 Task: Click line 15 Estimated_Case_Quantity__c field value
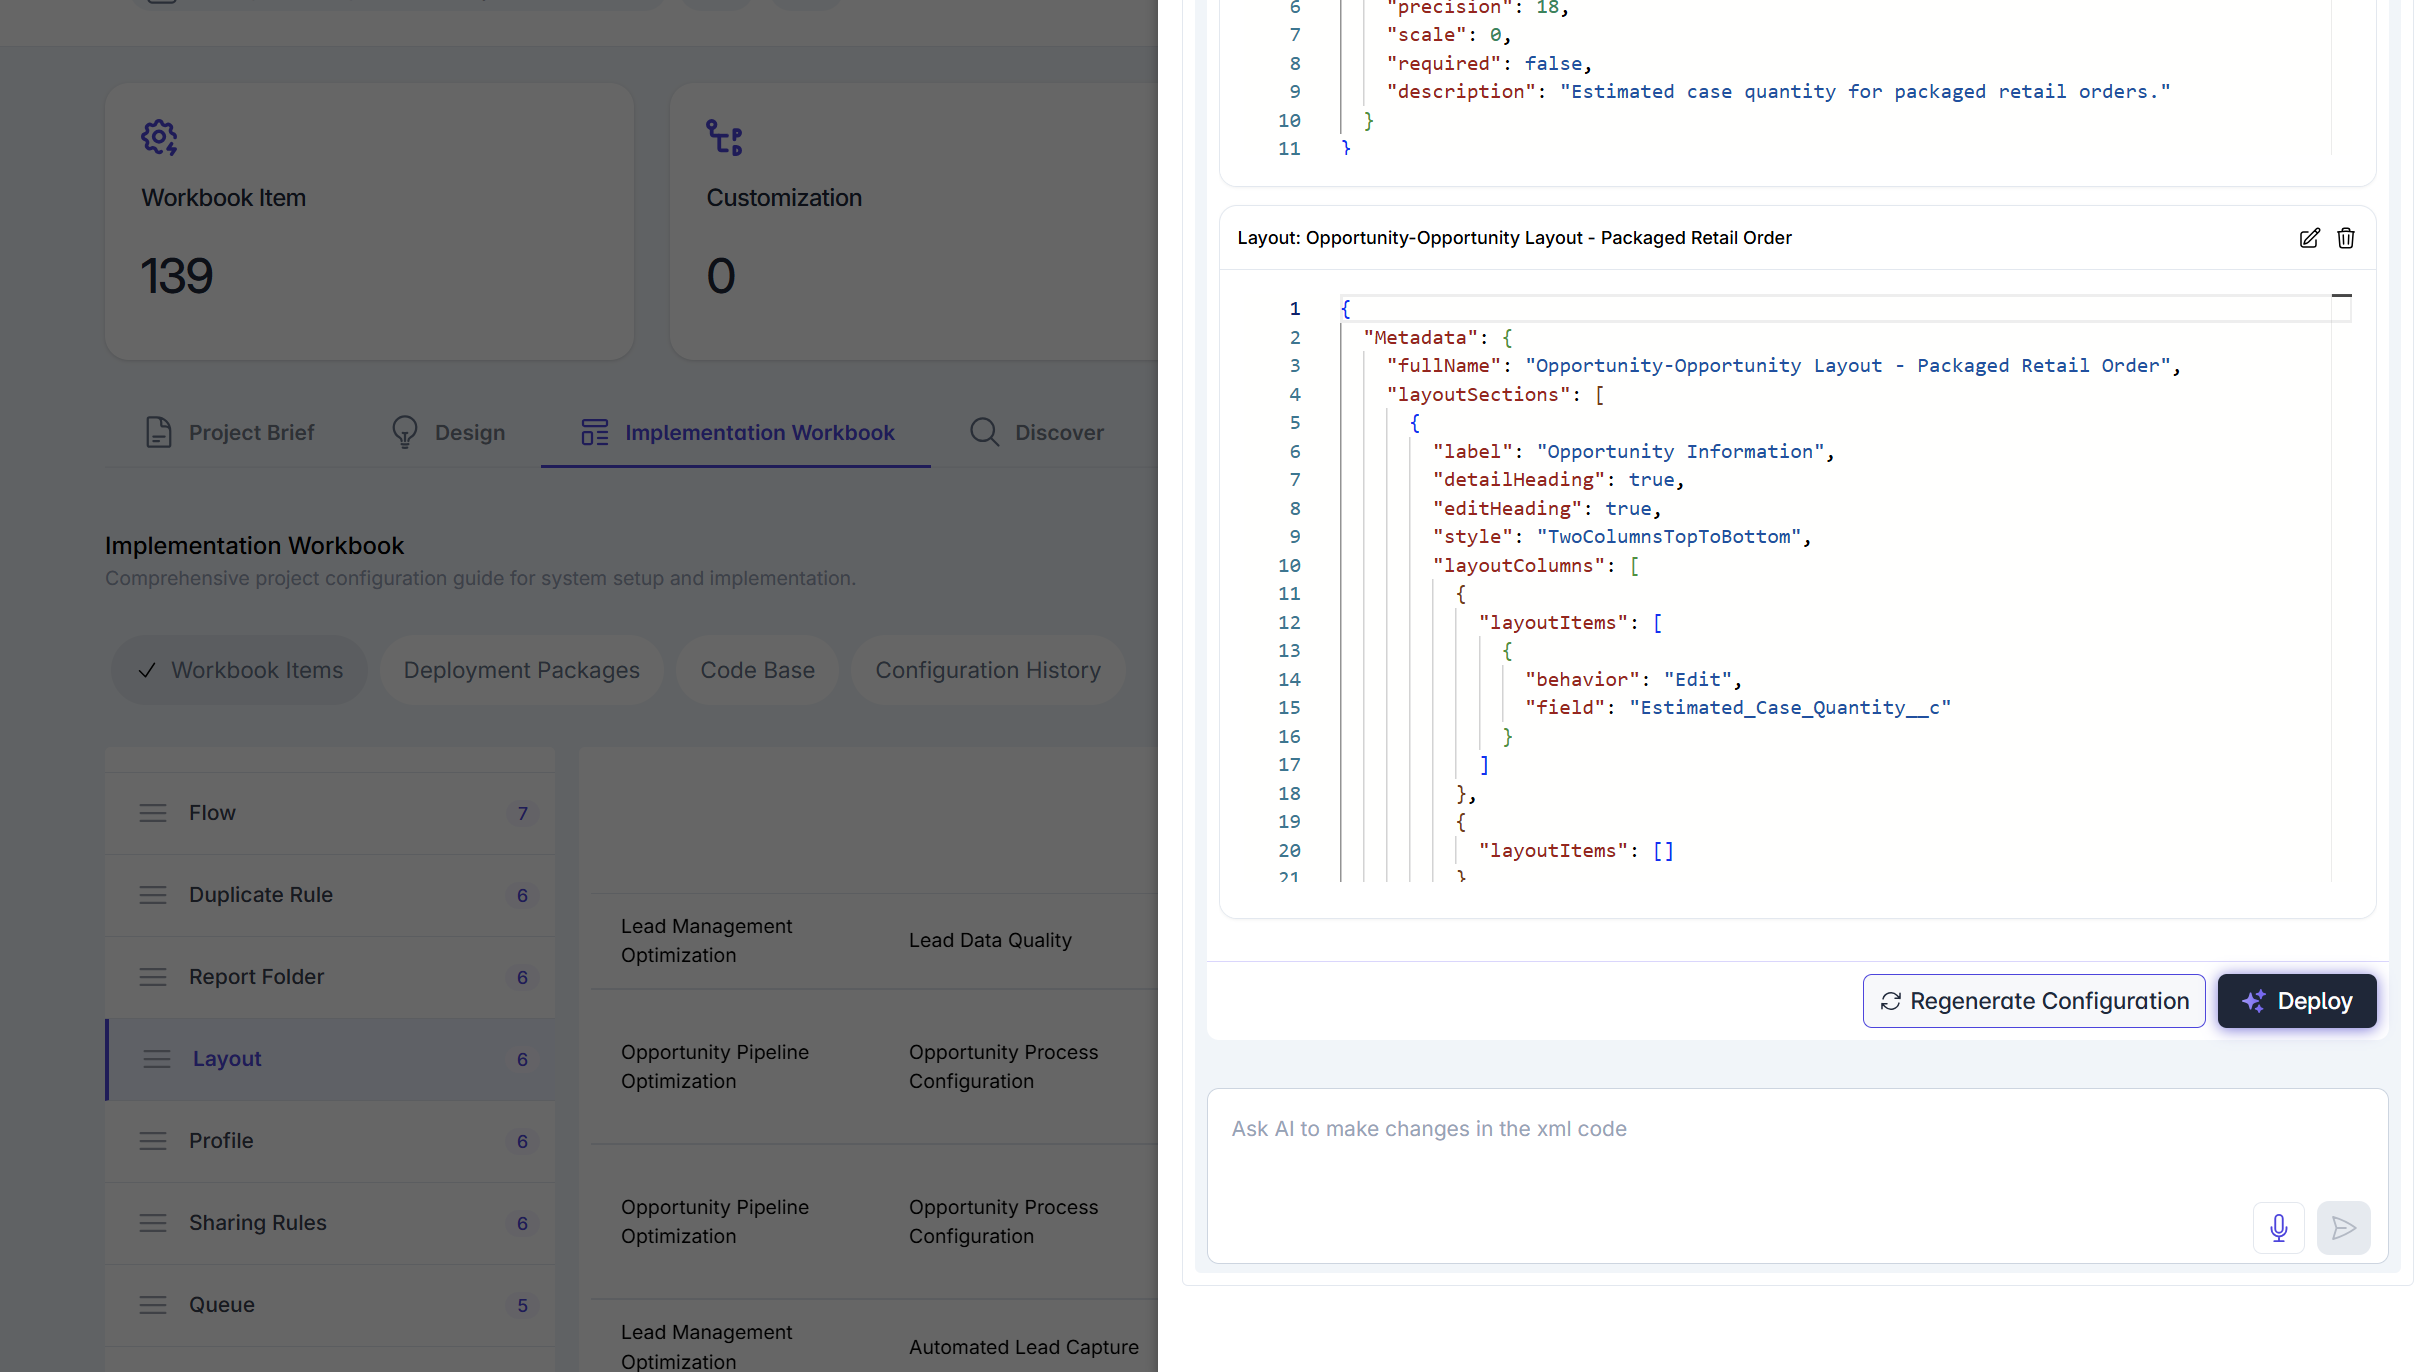[x=1790, y=708]
